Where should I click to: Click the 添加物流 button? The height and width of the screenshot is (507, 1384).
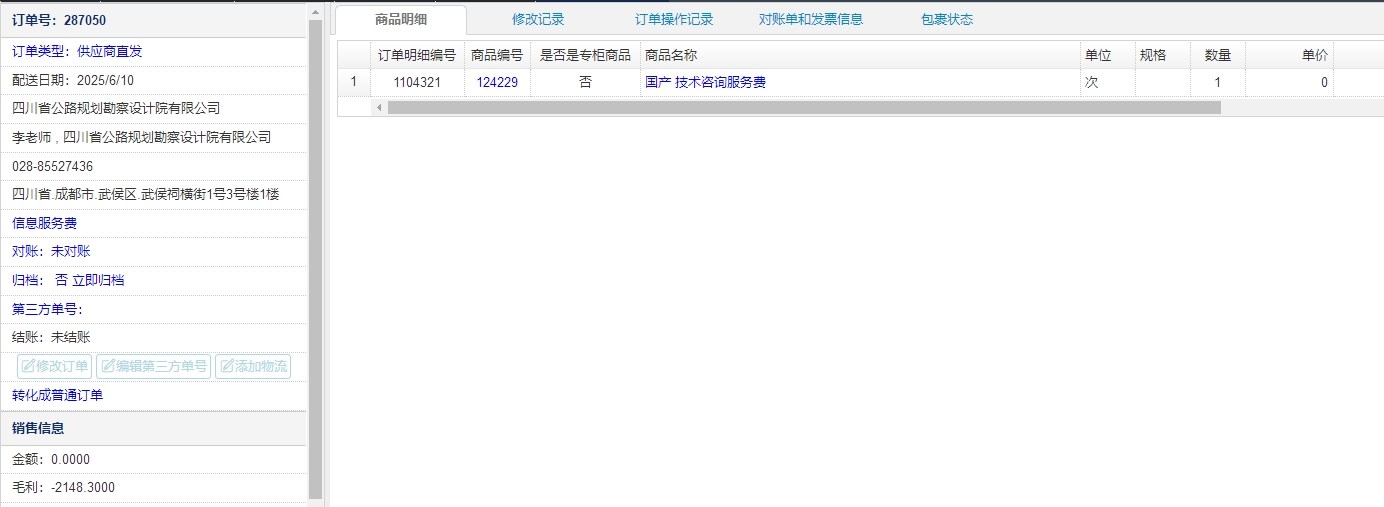point(253,366)
